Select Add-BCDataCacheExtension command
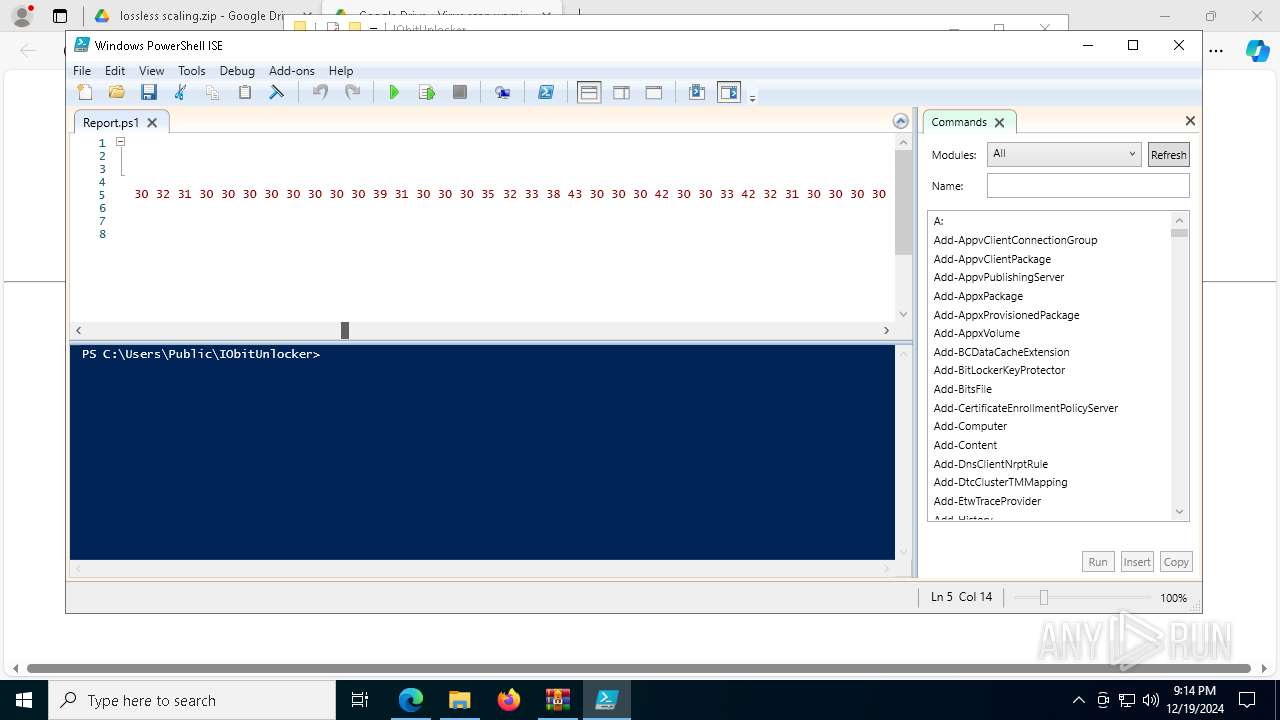Screen dimensions: 1280x720 click(1001, 352)
